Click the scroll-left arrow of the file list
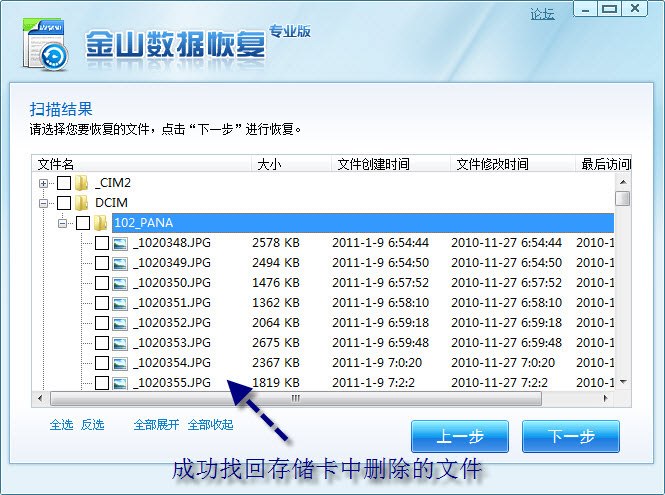Image resolution: width=665 pixels, height=495 pixels. [40, 398]
